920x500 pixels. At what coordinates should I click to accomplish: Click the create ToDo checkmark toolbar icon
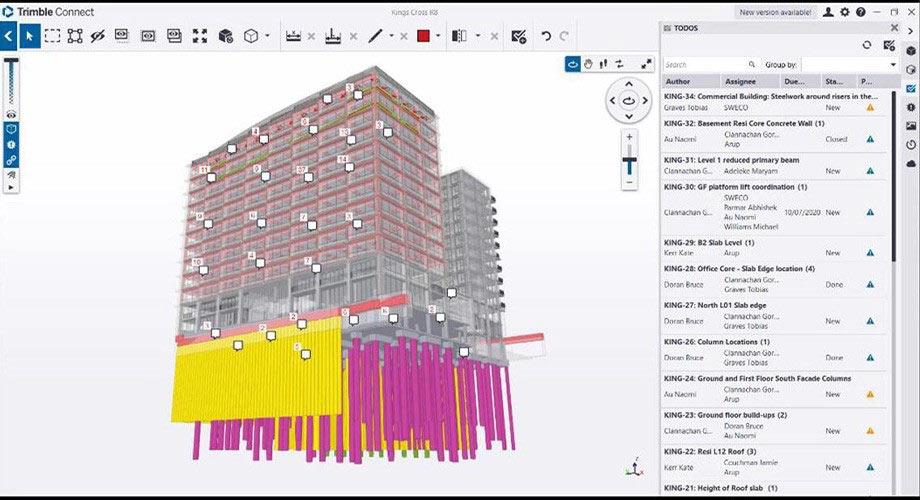click(x=518, y=36)
